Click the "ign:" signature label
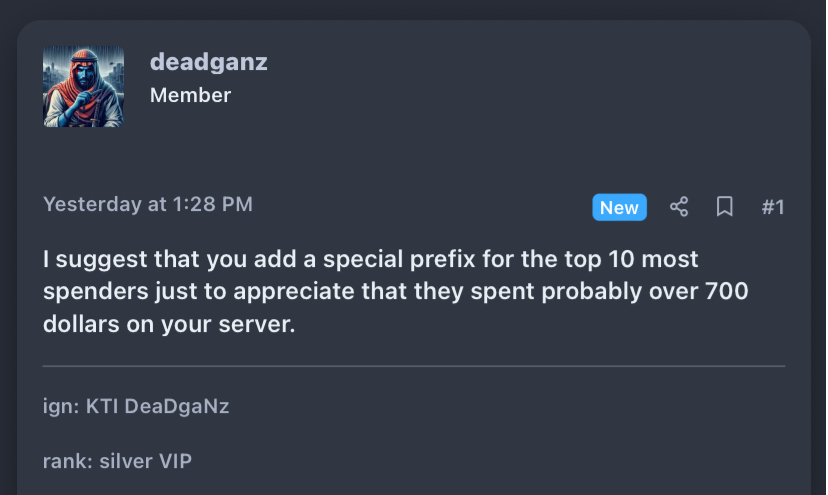The image size is (828, 495). tap(61, 407)
